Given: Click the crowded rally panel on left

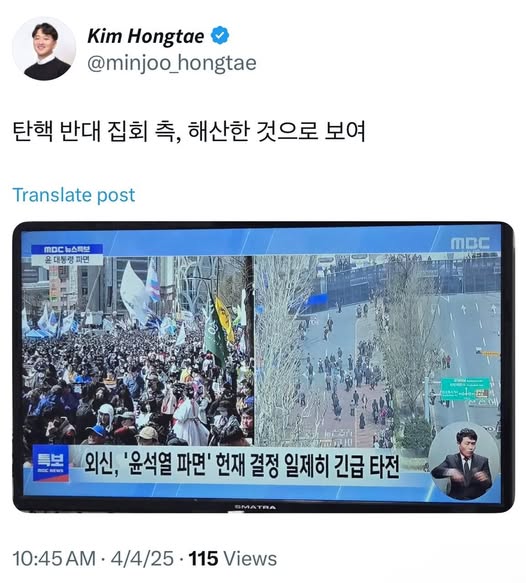Looking at the screenshot, I should [138, 351].
